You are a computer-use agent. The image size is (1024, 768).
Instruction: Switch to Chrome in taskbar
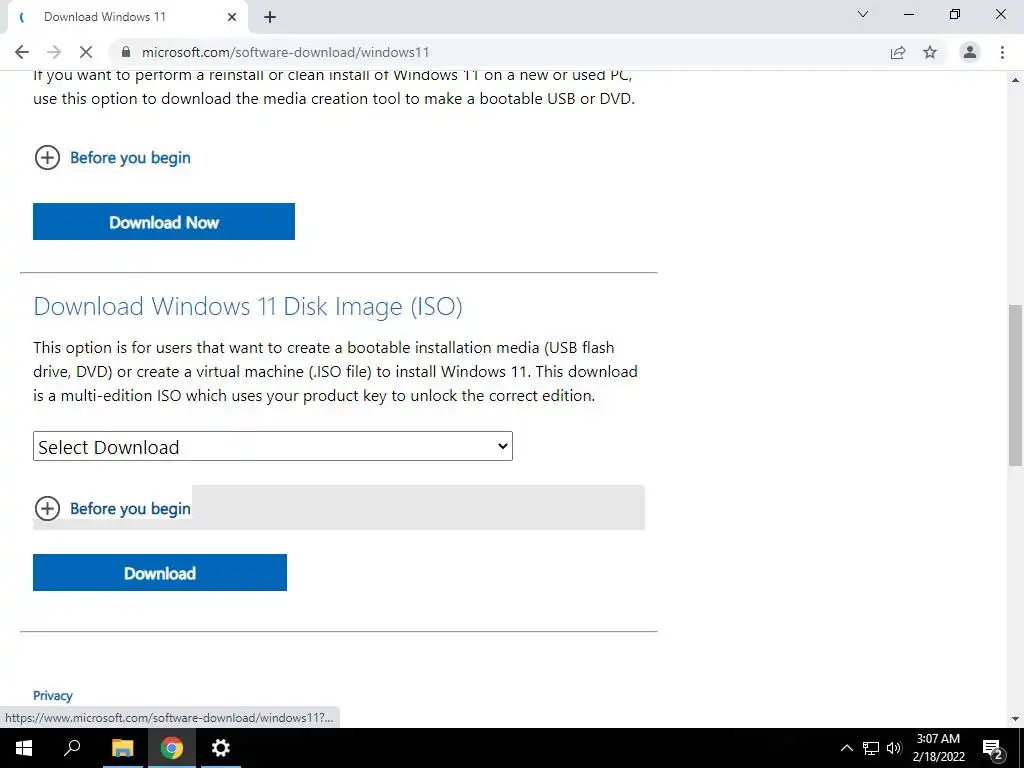click(172, 748)
